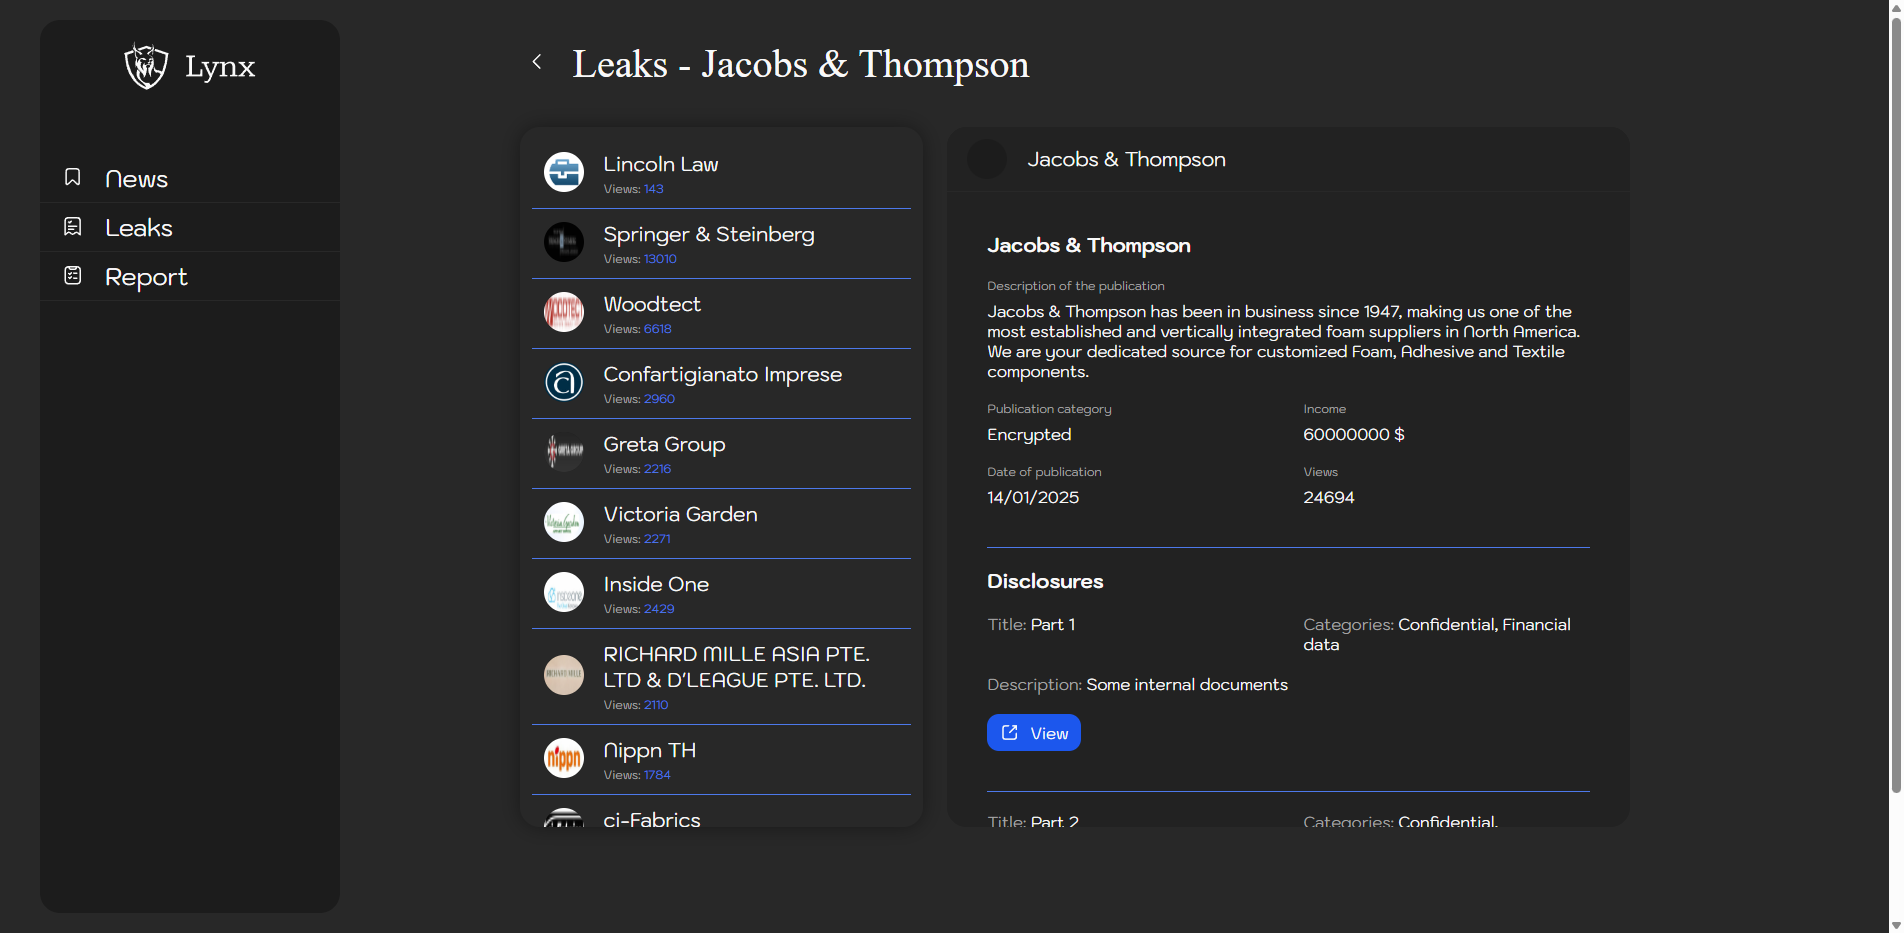The width and height of the screenshot is (1904, 933).
Task: Click the Leaks document icon in sidebar
Action: [73, 227]
